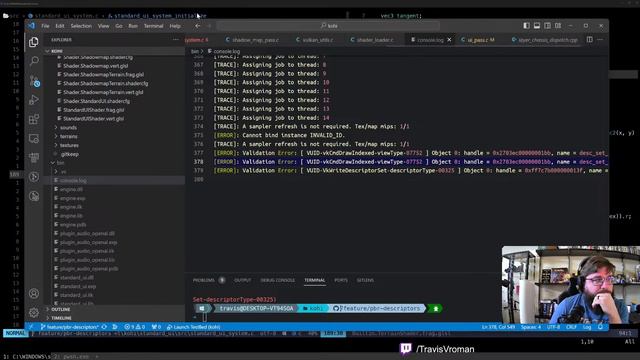This screenshot has height=360, width=640.
Task: Open the Extensions view
Action: click(34, 119)
